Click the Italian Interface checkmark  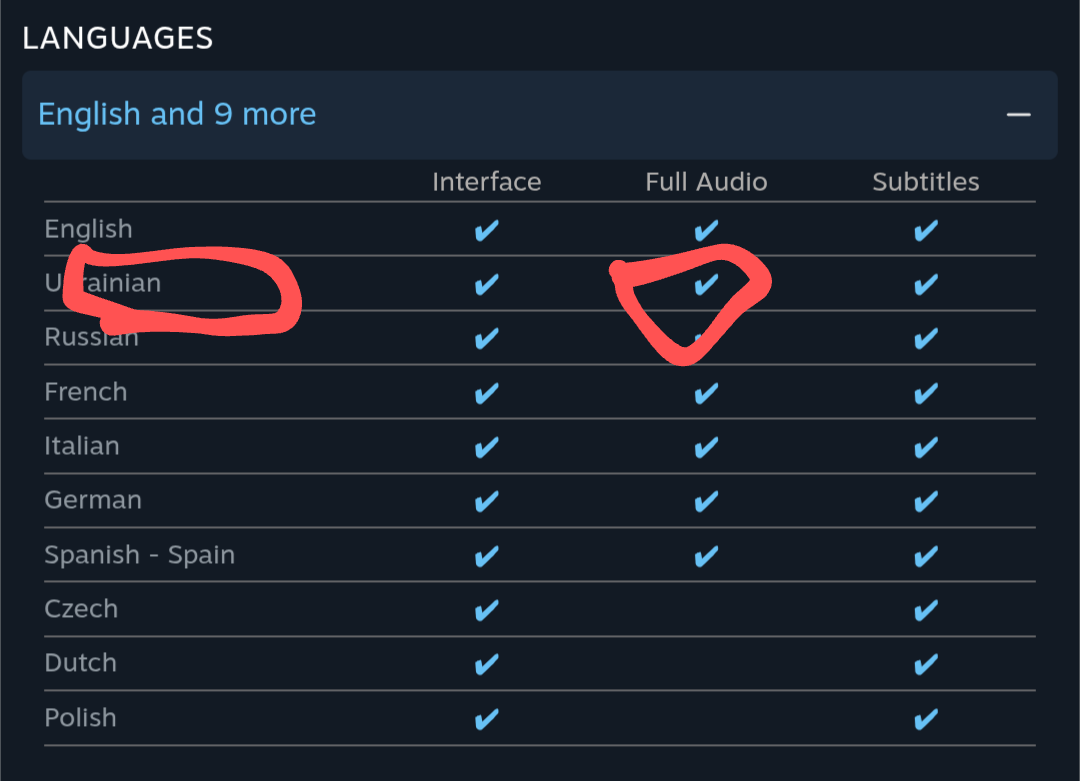(x=486, y=447)
